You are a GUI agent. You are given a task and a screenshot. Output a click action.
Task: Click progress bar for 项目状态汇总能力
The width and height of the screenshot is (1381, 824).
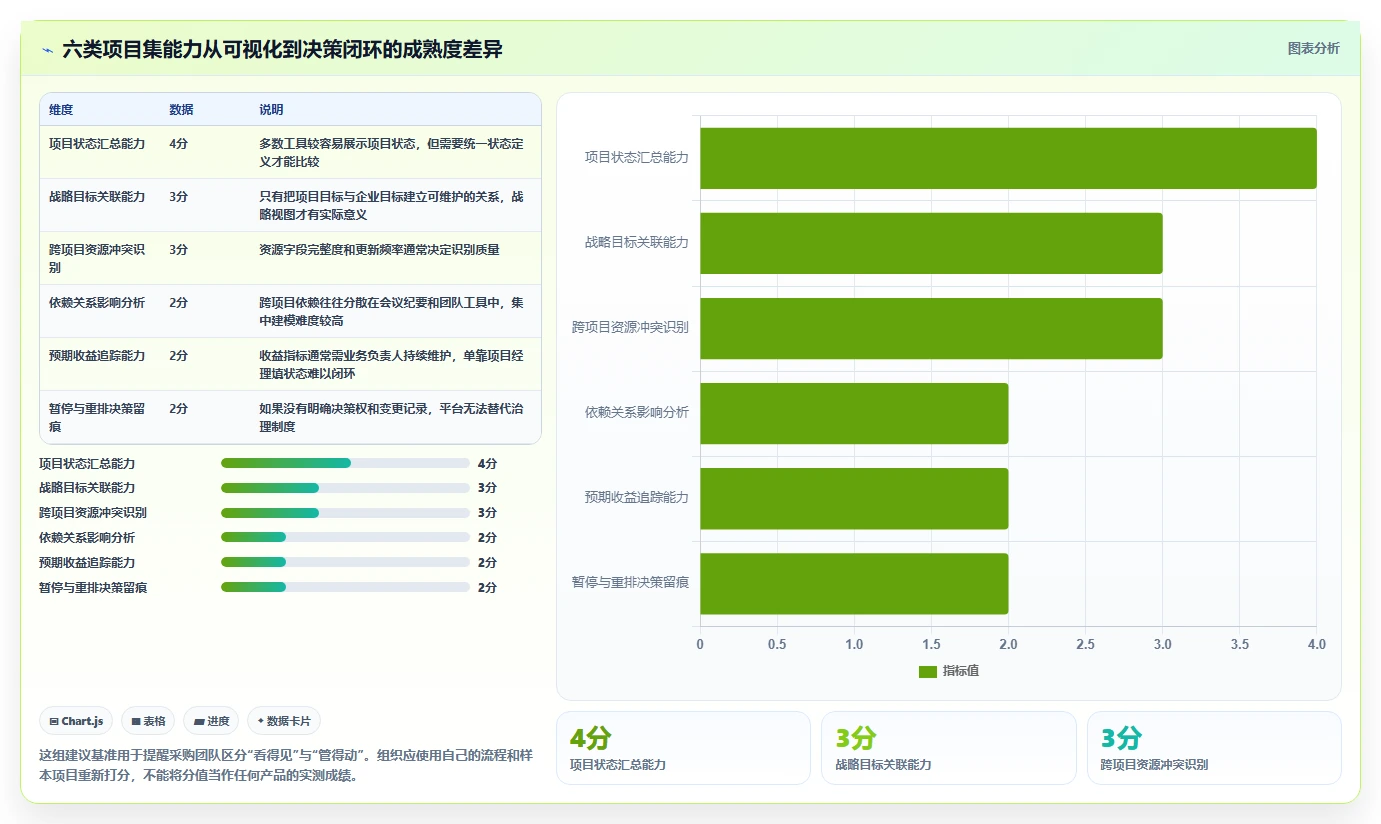click(x=345, y=463)
